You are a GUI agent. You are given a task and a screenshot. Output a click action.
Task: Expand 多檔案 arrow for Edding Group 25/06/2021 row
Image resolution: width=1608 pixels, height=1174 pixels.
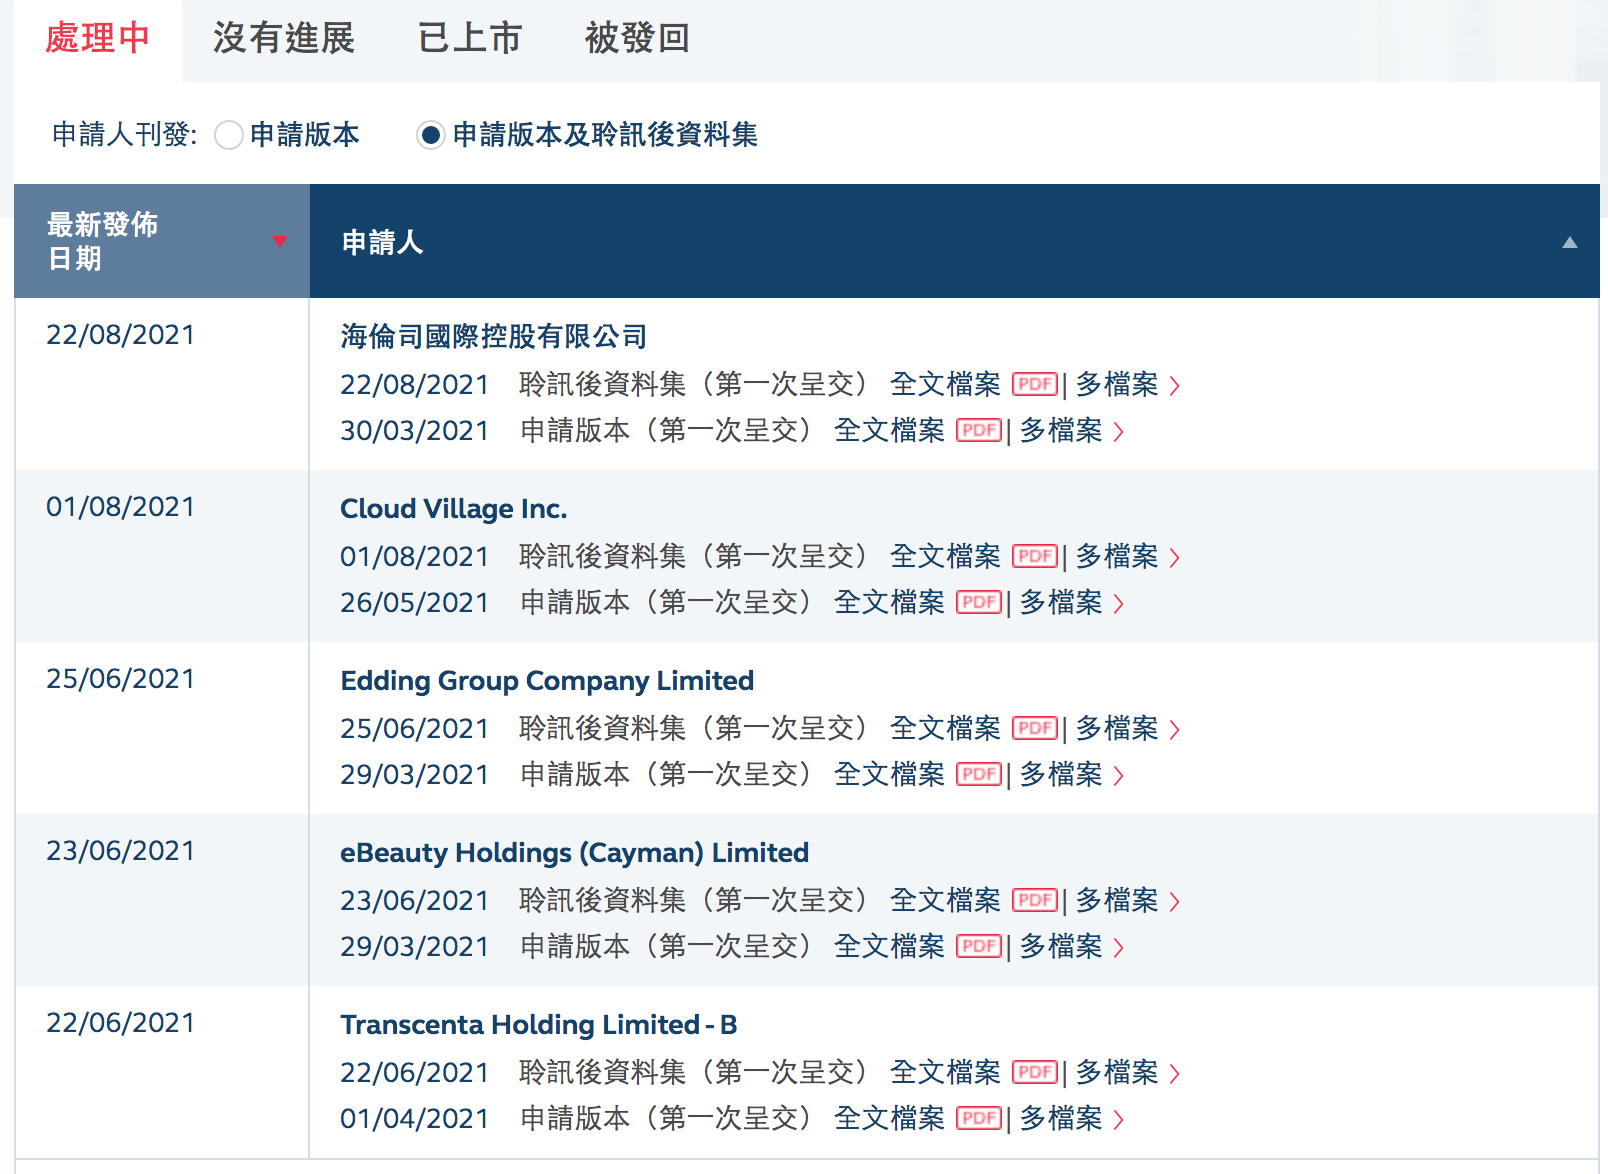[x=1175, y=730]
